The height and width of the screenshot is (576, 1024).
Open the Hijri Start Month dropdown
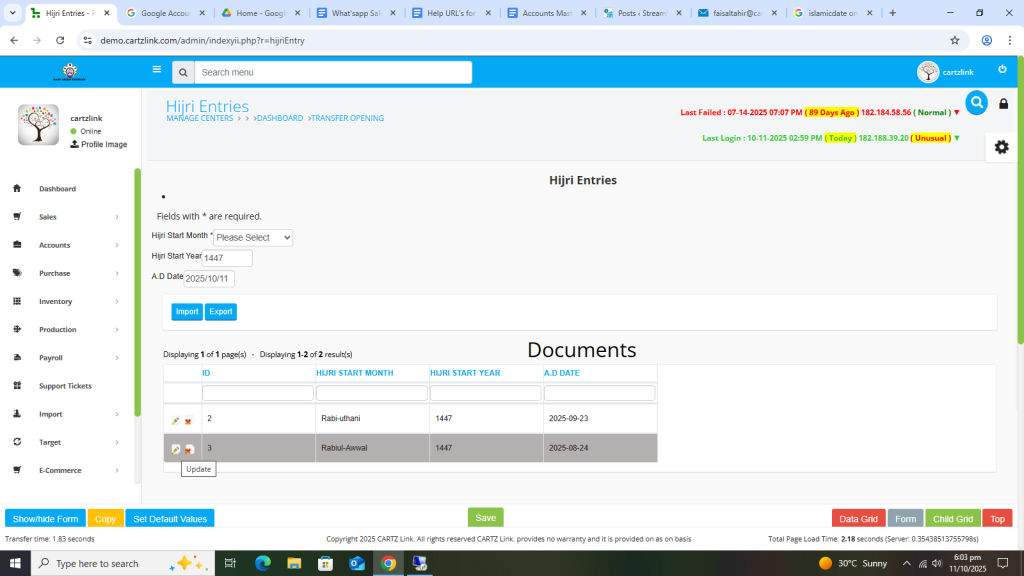pos(253,238)
